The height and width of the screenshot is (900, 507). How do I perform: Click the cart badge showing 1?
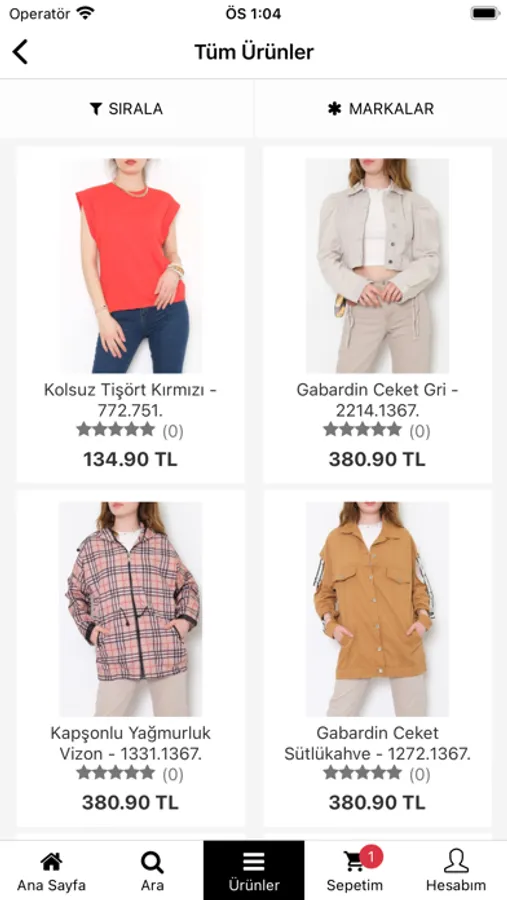371,858
